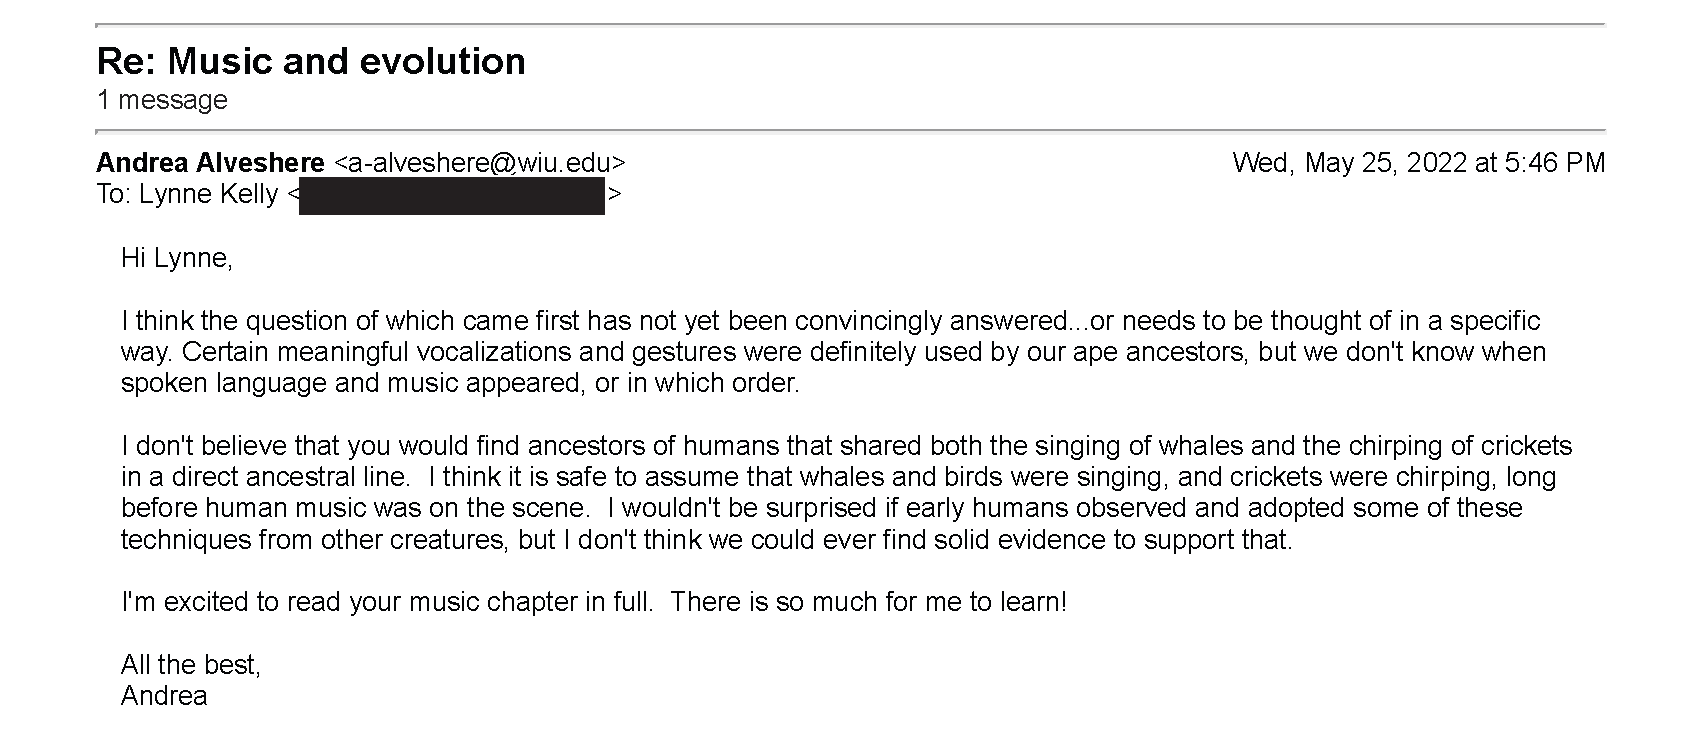Click the Wed, May 25, 2022 timestamp
Viewport: 1700px width, 745px height.
tap(1418, 162)
